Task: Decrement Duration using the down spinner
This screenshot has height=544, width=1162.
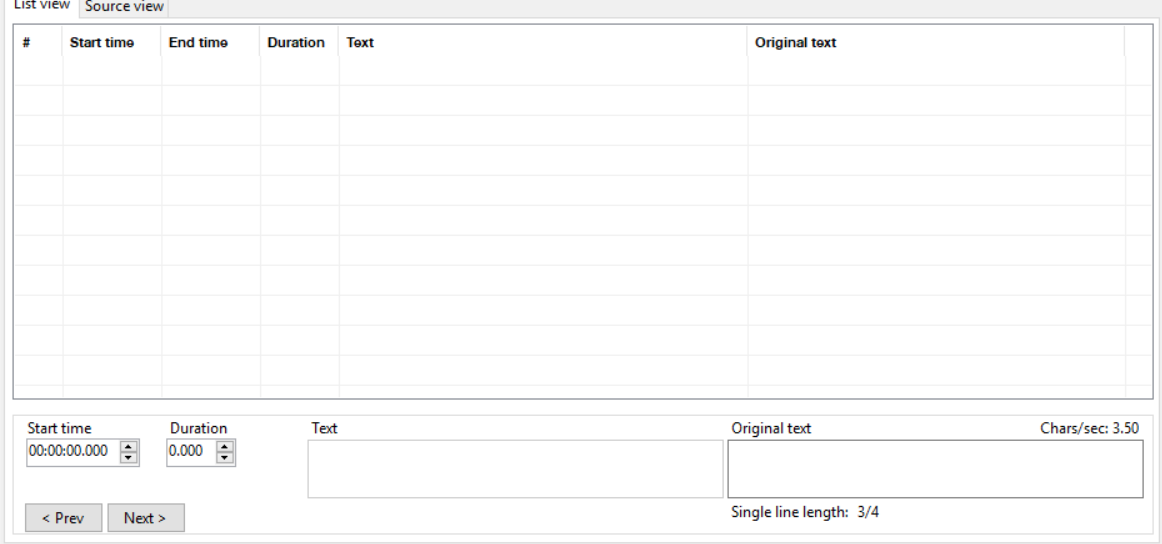Action: coord(225,458)
